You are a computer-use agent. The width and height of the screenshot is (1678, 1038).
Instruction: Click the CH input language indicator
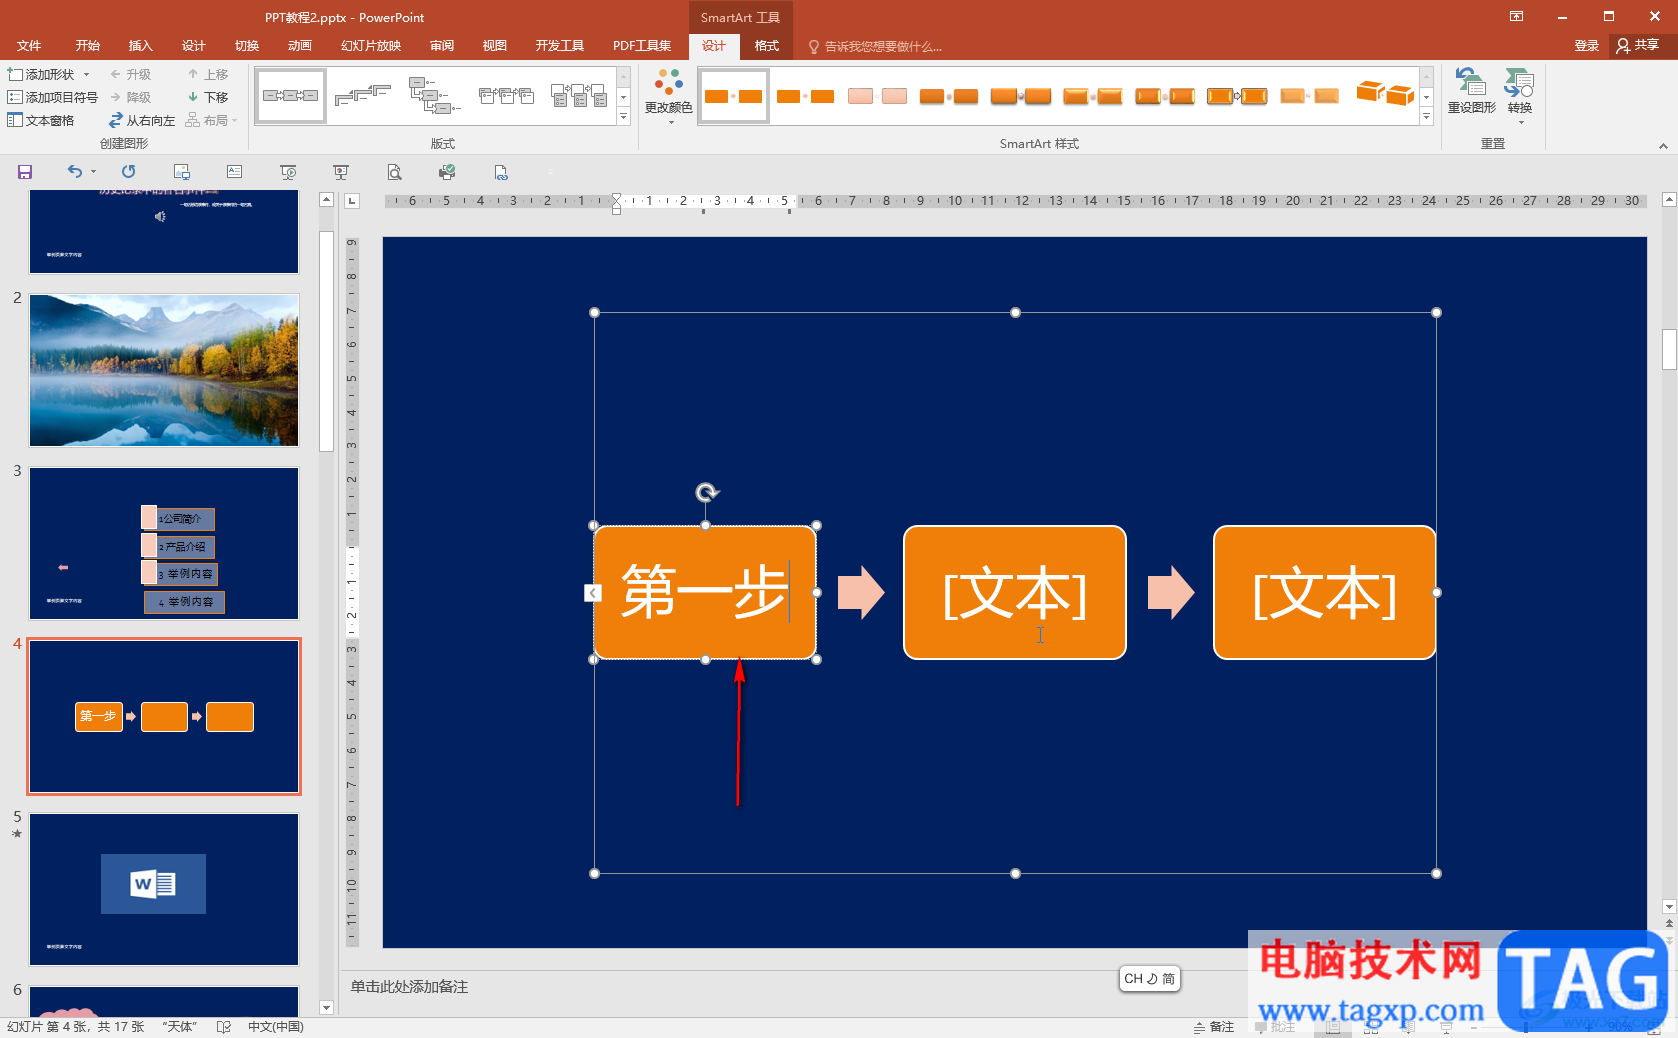1149,979
